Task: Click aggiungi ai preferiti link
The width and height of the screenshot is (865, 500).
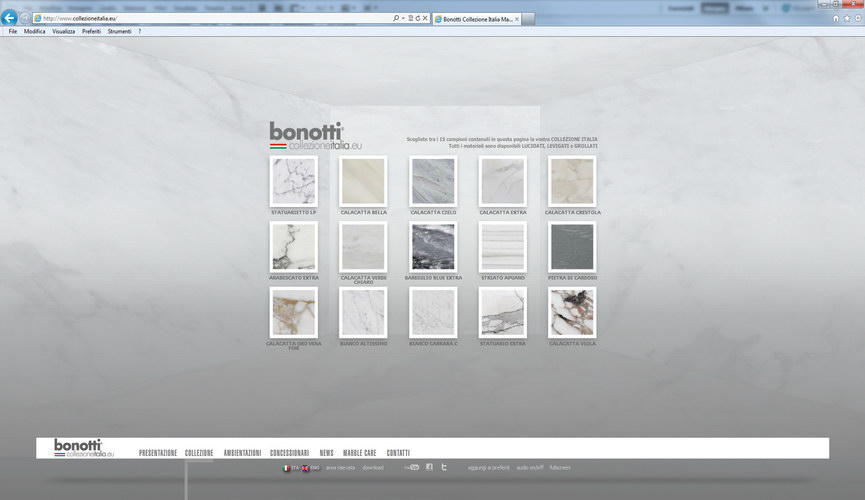Action: (489, 468)
